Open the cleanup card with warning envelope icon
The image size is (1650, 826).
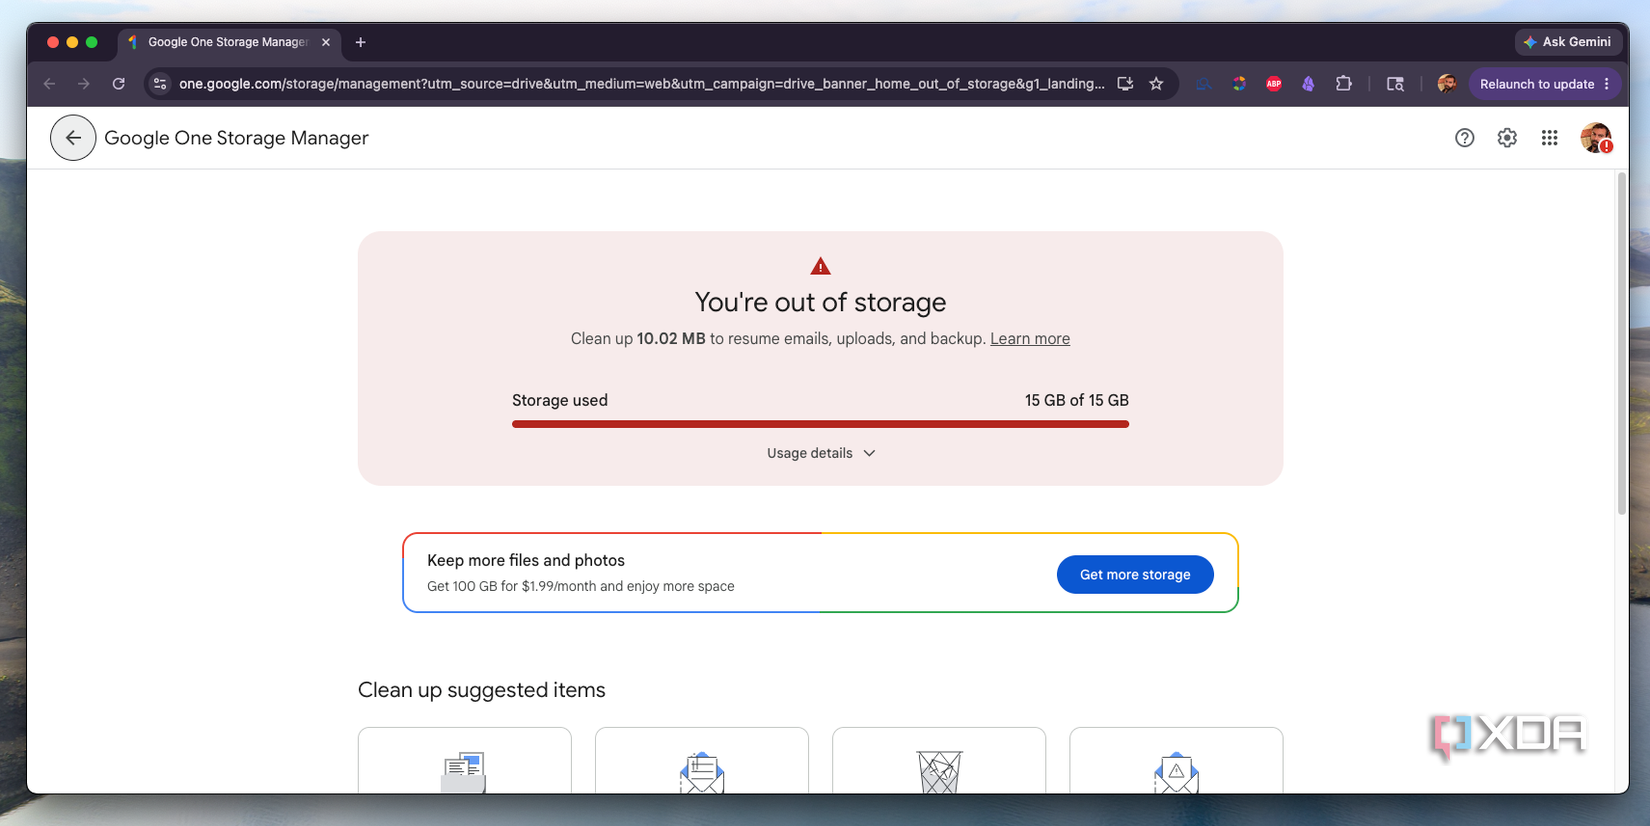coord(1176,761)
